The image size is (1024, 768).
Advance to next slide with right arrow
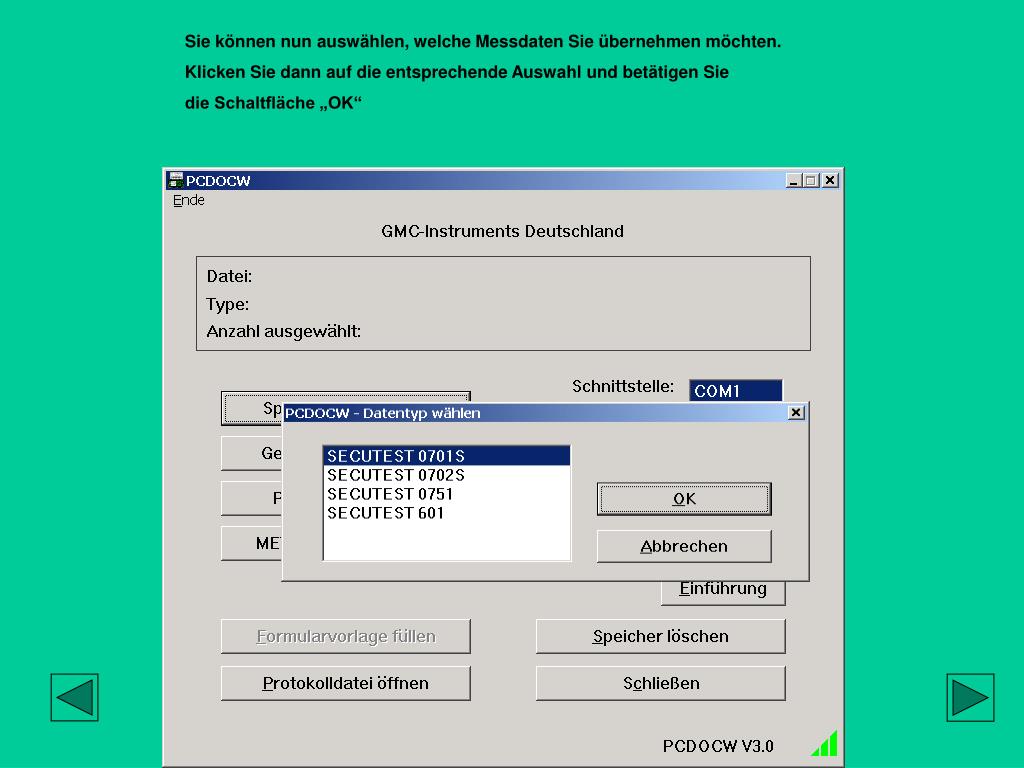click(x=970, y=697)
